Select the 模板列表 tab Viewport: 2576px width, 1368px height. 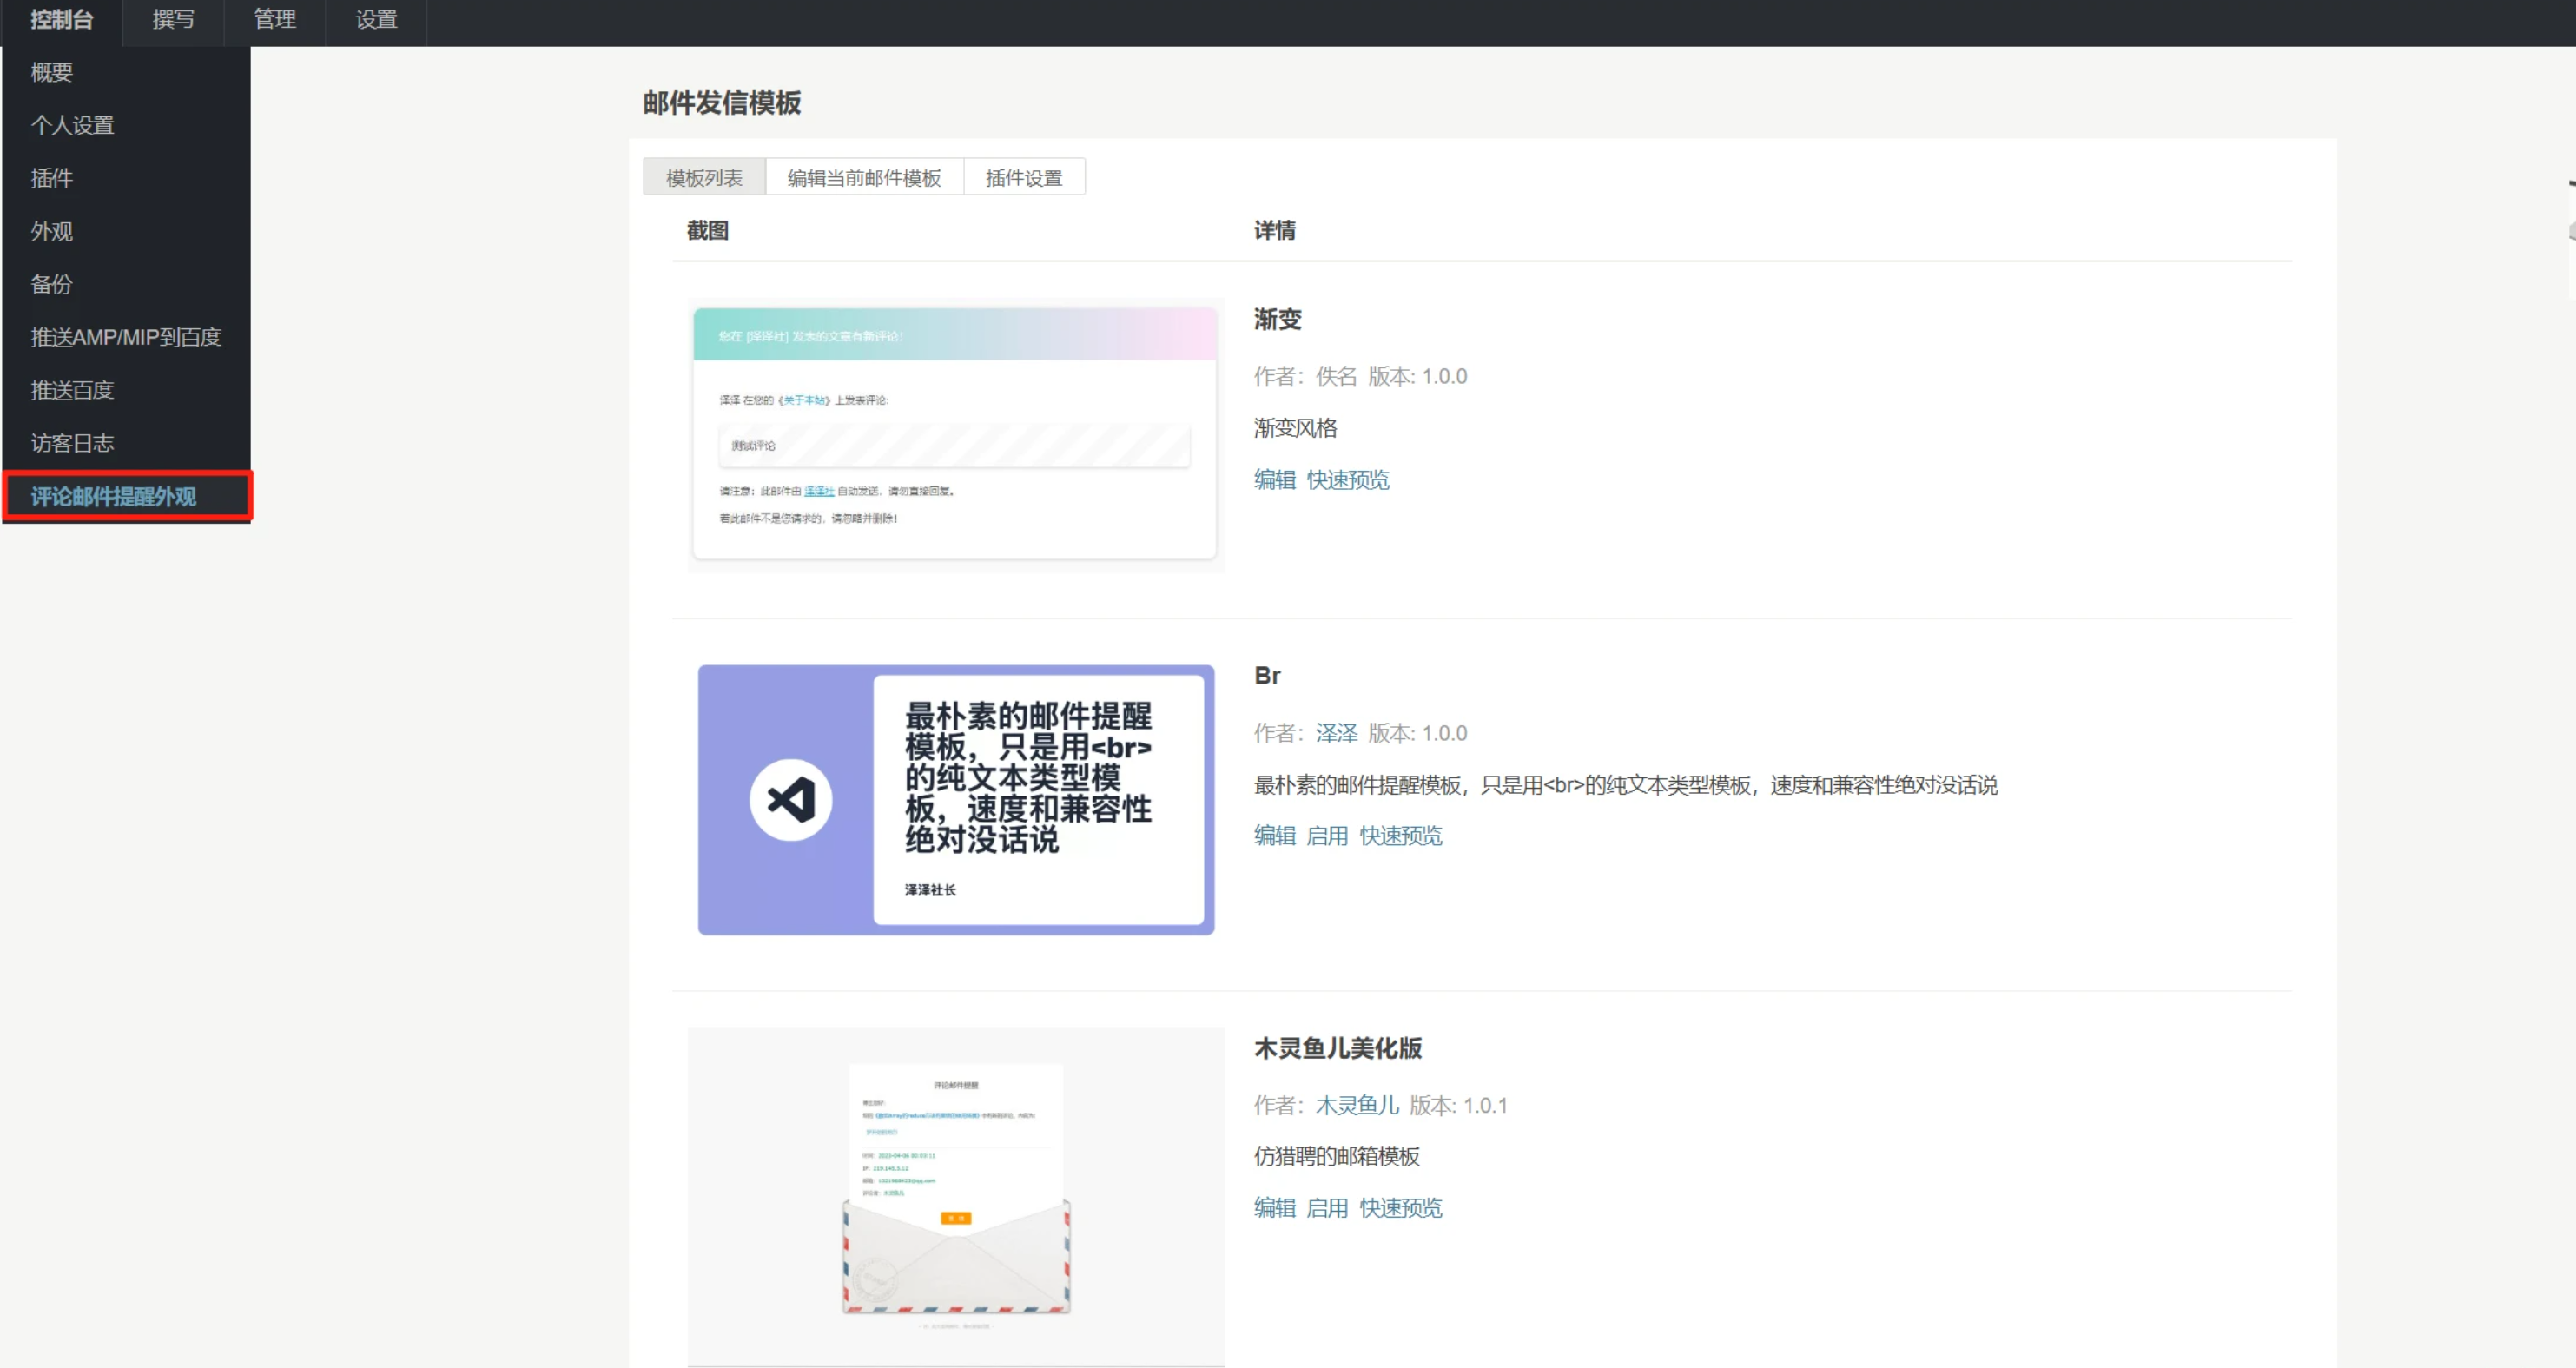tap(704, 176)
